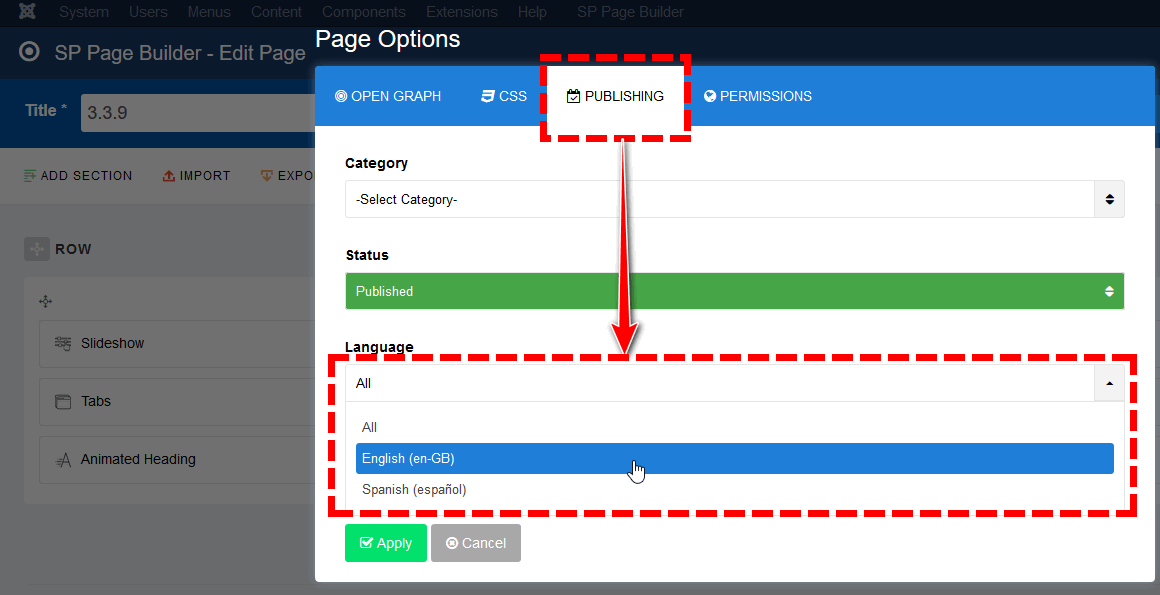Select the Animated Heading addon

178,460
